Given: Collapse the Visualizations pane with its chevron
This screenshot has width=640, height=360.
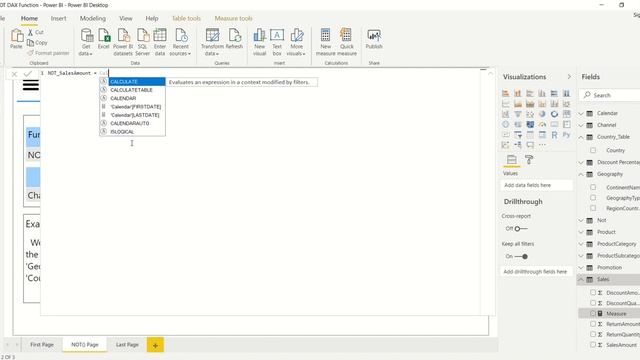Looking at the screenshot, I should point(569,77).
